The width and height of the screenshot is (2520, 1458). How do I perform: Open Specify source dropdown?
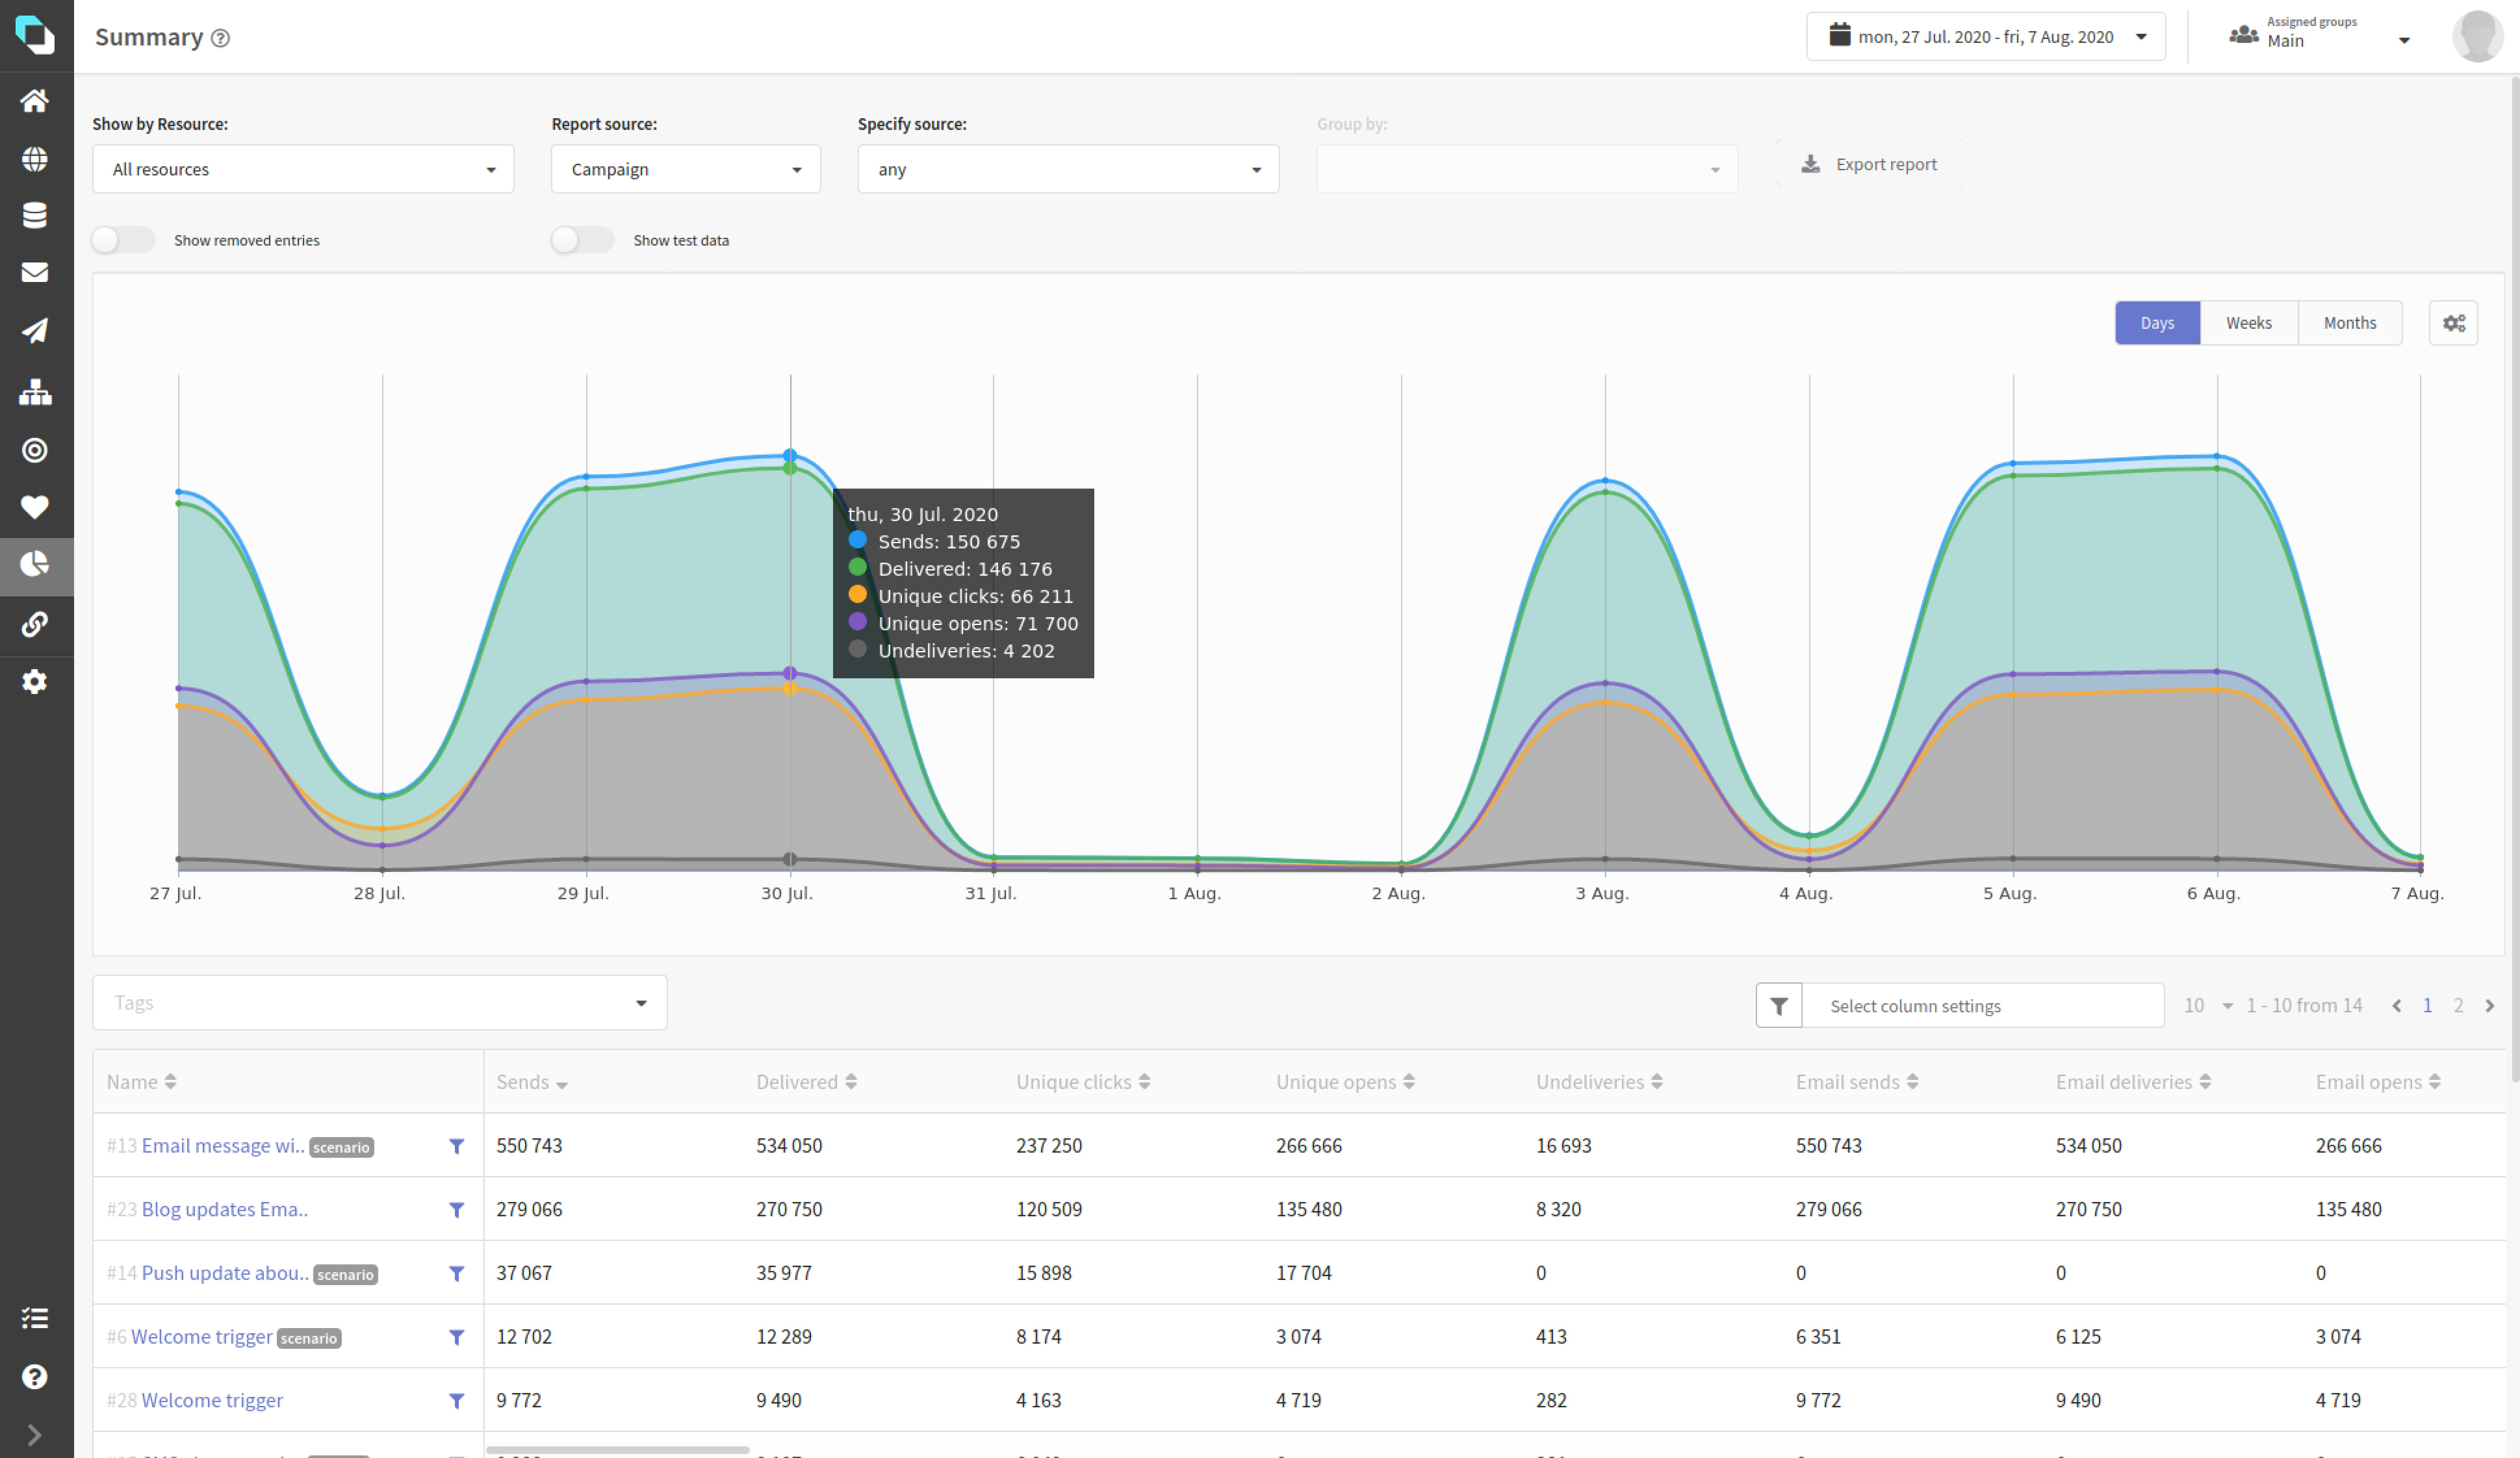[x=1068, y=169]
